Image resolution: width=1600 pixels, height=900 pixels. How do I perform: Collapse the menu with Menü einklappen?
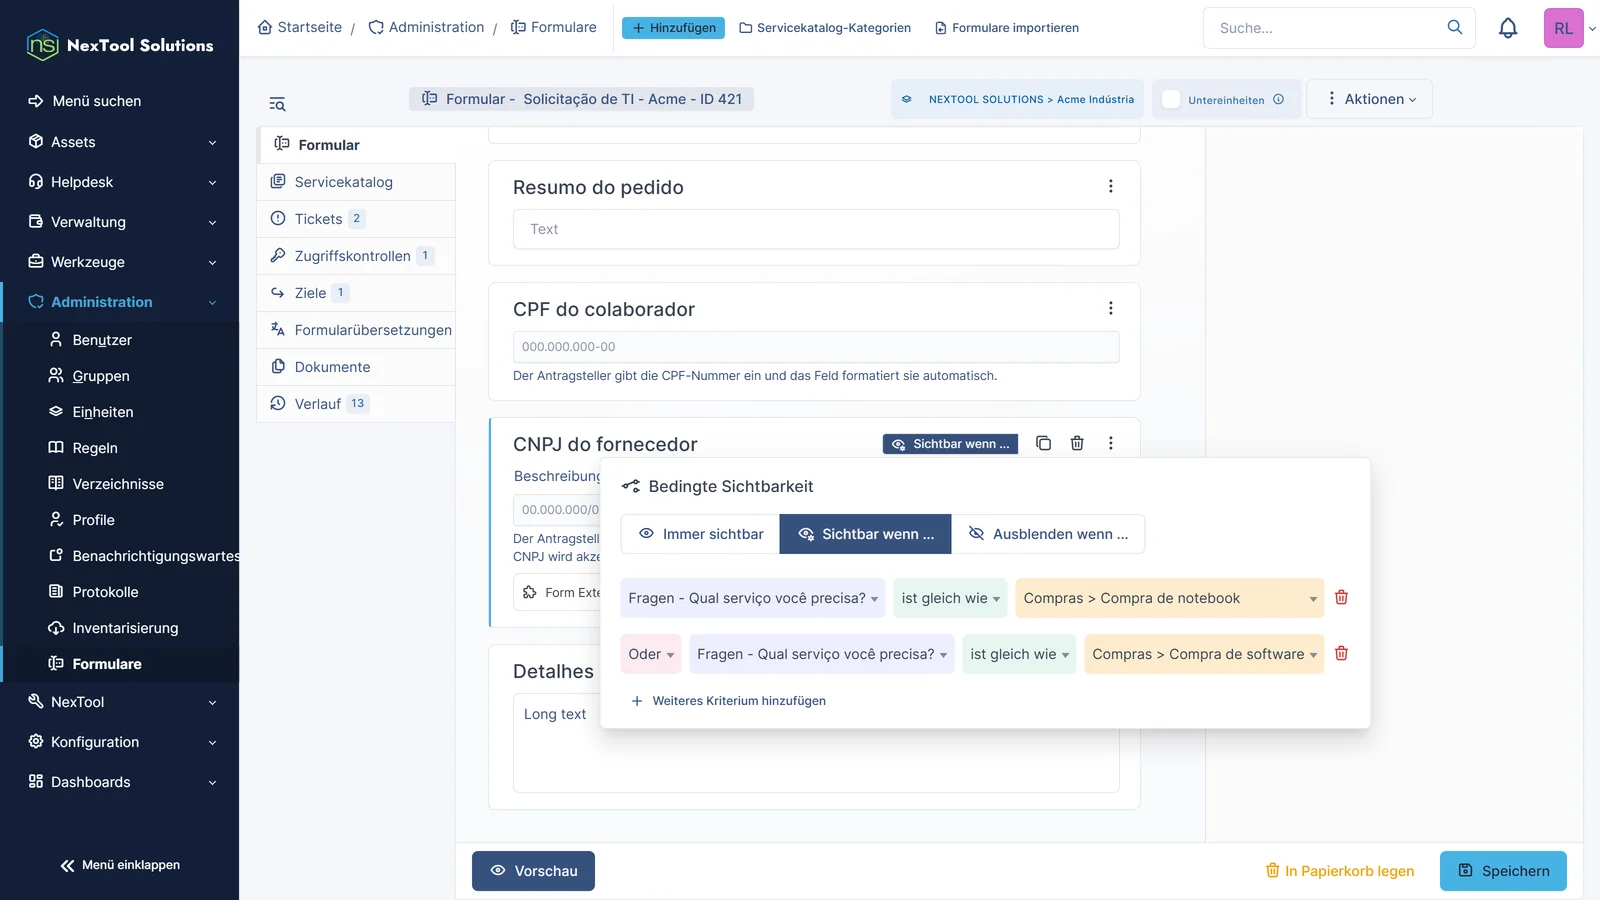[x=120, y=865]
